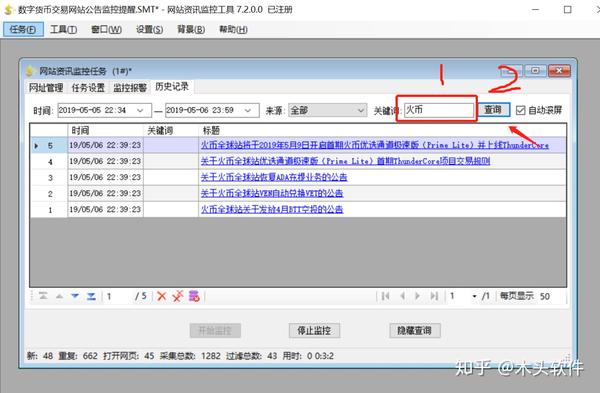This screenshot has height=393, width=600.
Task: Open the 窗口(W) menu
Action: click(106, 29)
